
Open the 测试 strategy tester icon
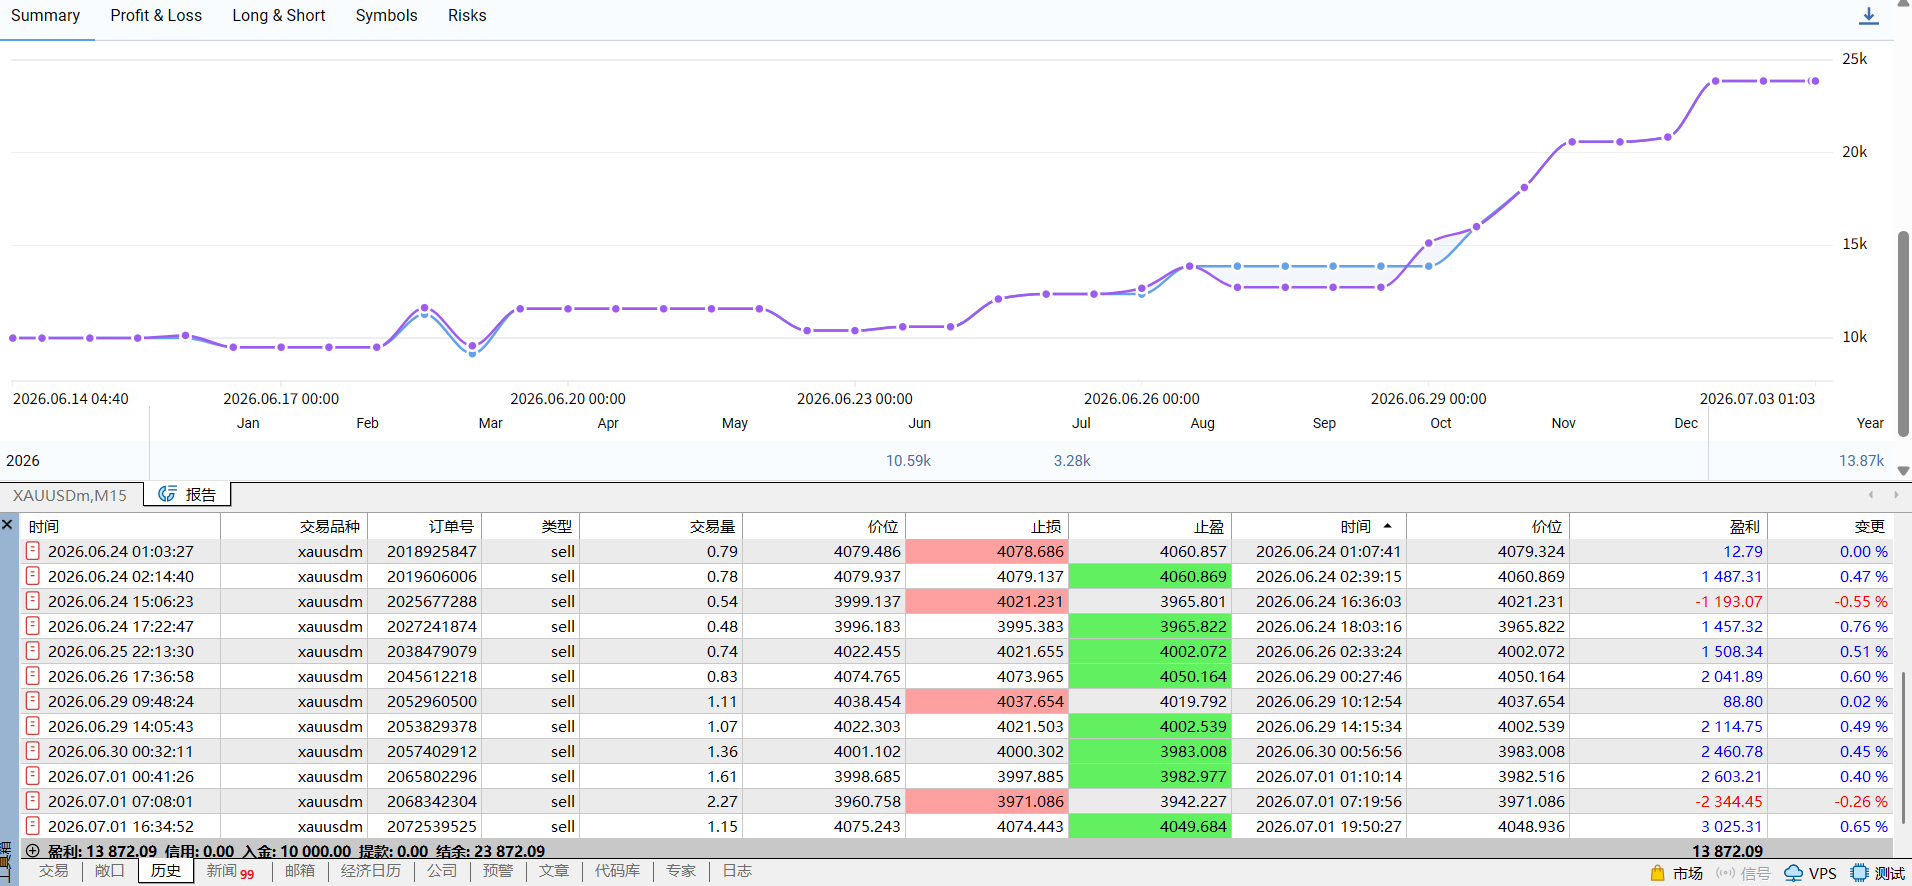coord(1859,873)
